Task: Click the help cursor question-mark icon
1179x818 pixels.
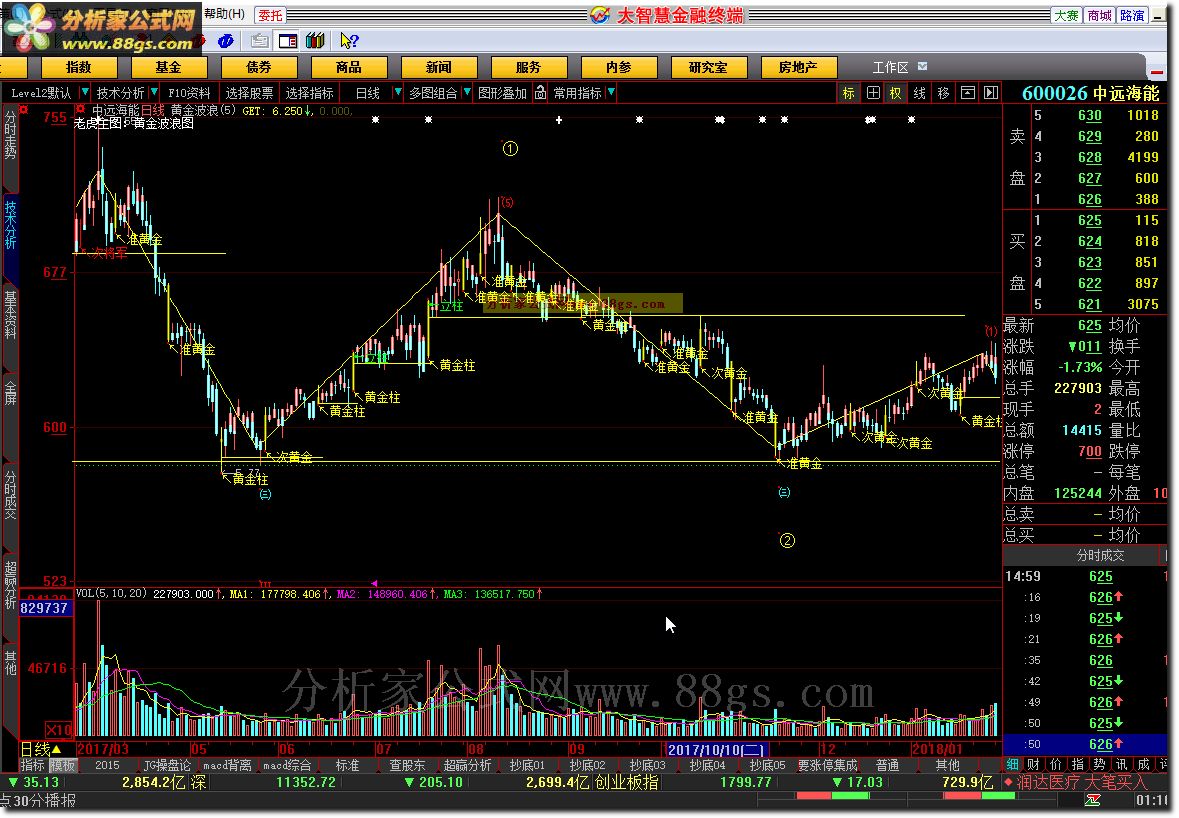Action: [x=349, y=41]
